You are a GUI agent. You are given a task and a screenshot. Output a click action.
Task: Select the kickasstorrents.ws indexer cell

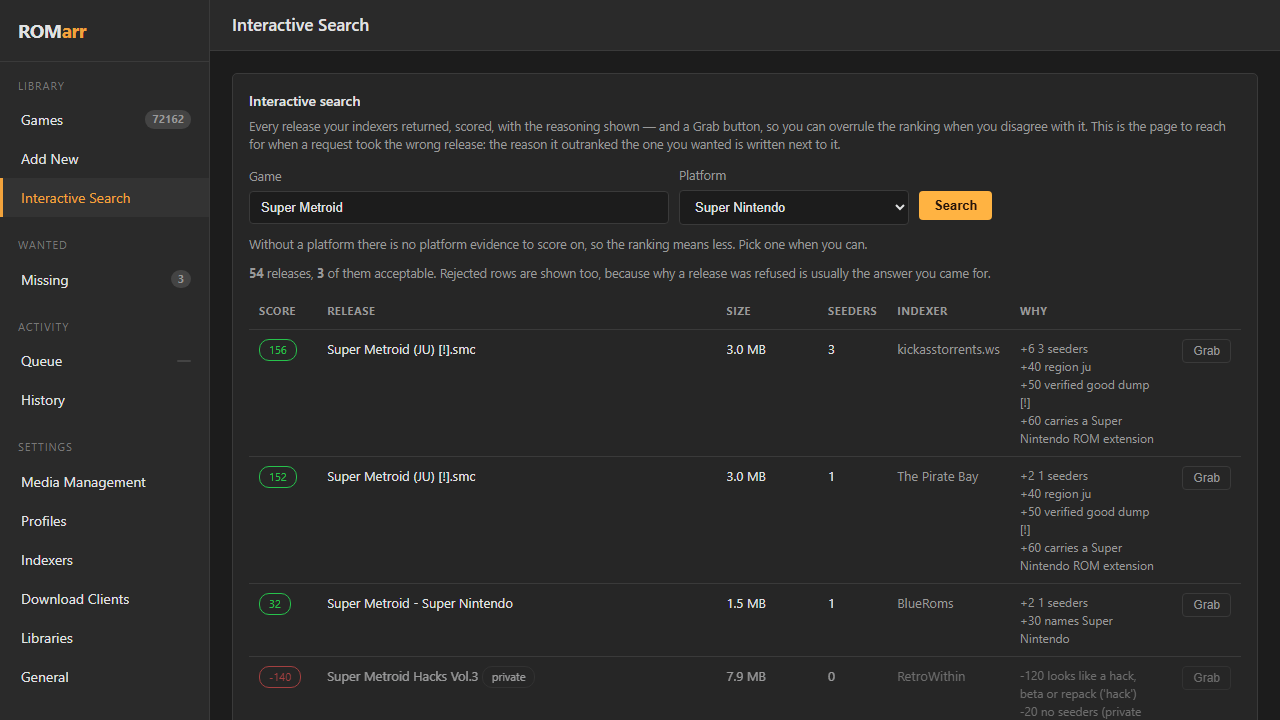tap(948, 349)
